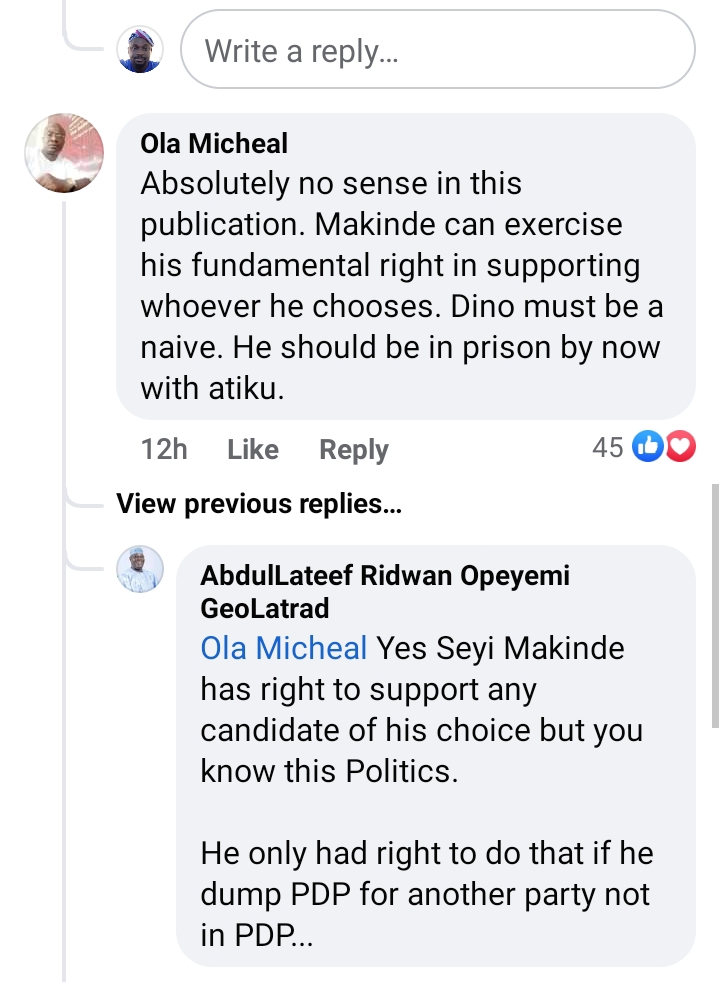Open Ola Micheal's profile picture

point(64,153)
